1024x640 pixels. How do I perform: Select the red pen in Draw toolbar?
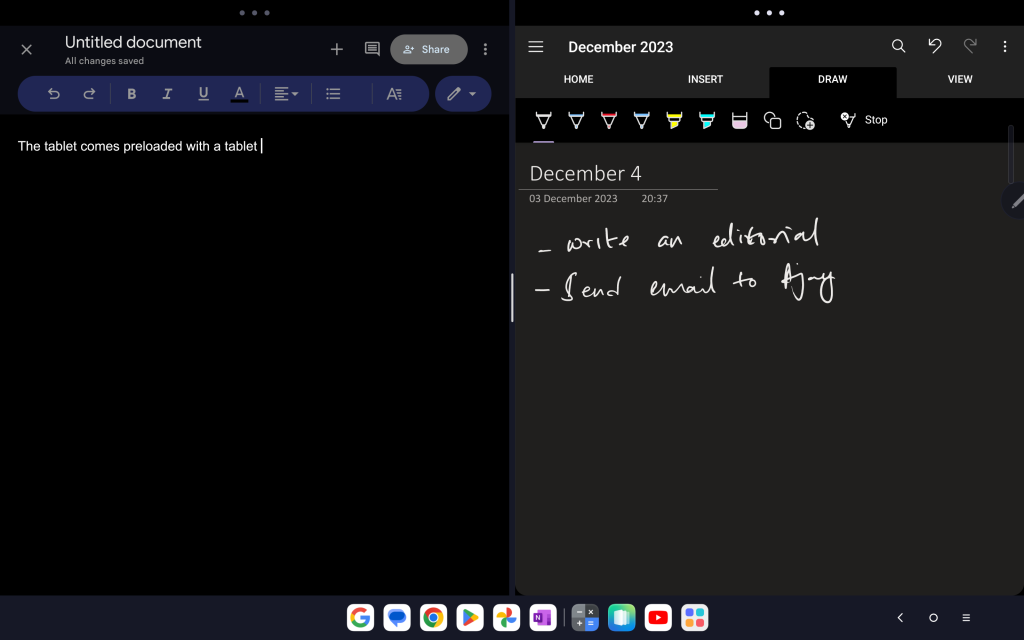(609, 120)
